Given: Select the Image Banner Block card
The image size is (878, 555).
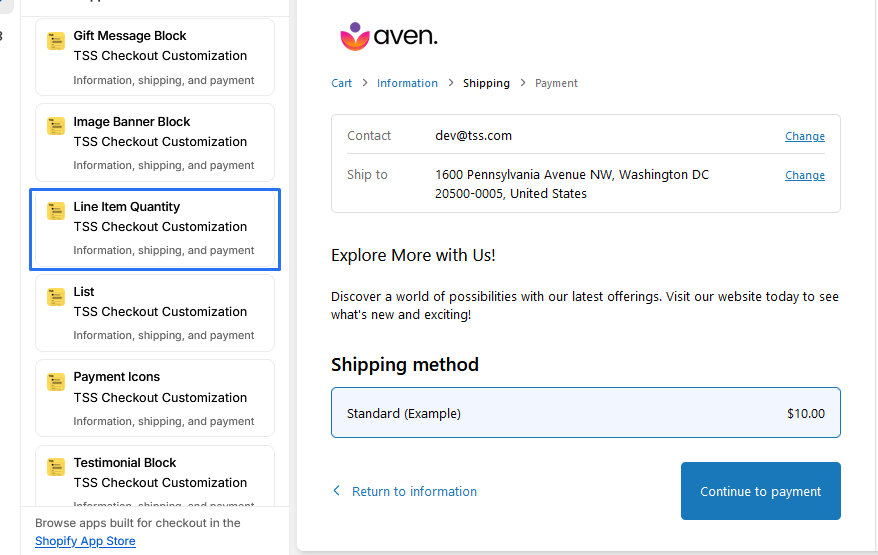Looking at the screenshot, I should pos(155,142).
